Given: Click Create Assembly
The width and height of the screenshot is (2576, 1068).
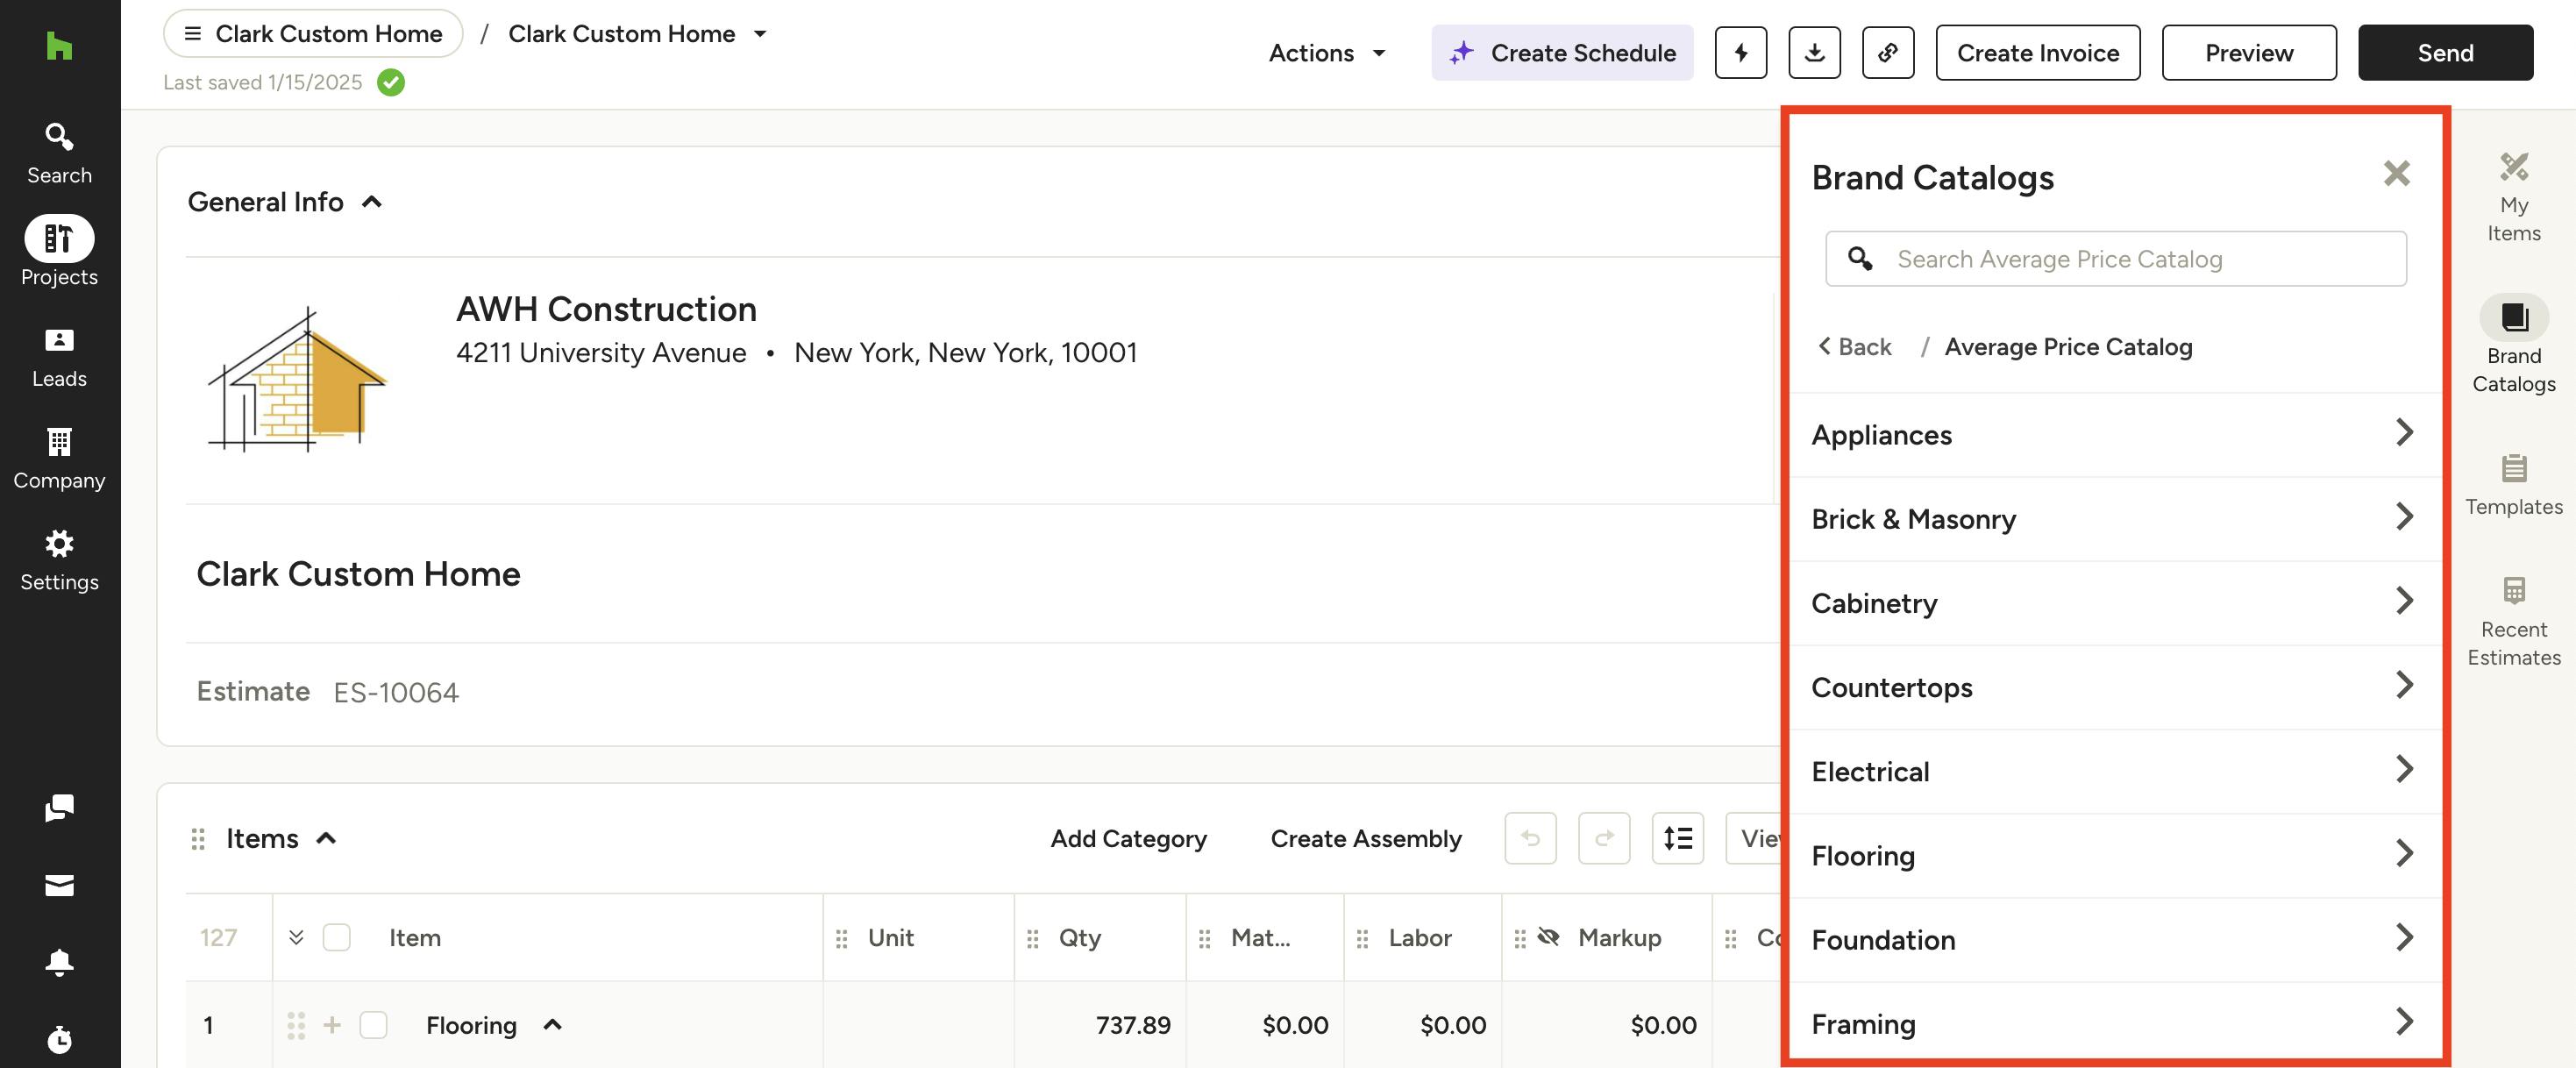Looking at the screenshot, I should click(1365, 838).
